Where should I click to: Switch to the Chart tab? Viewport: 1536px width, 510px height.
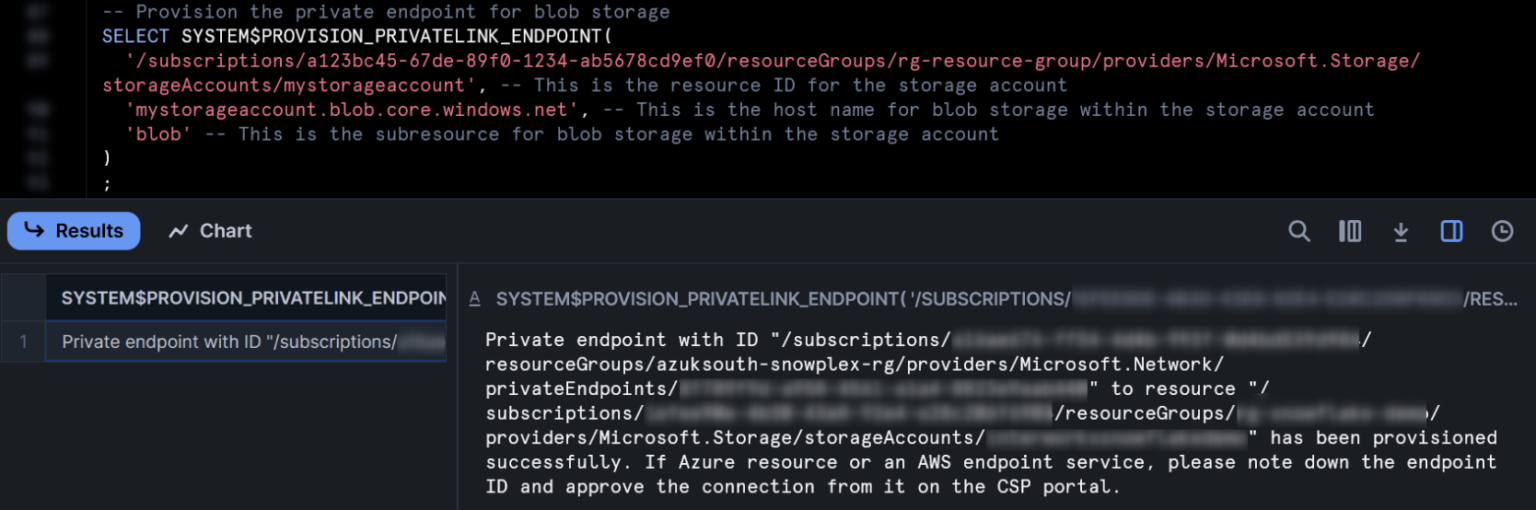tap(211, 231)
